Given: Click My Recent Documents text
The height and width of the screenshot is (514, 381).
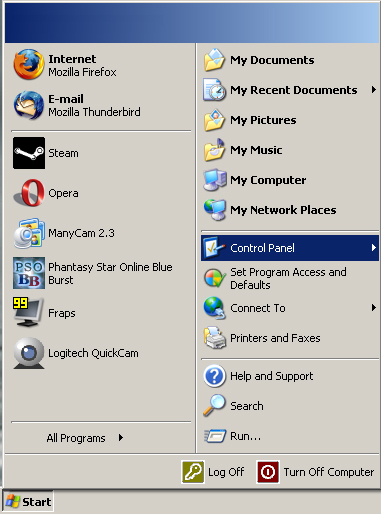Looking at the screenshot, I should tap(293, 90).
